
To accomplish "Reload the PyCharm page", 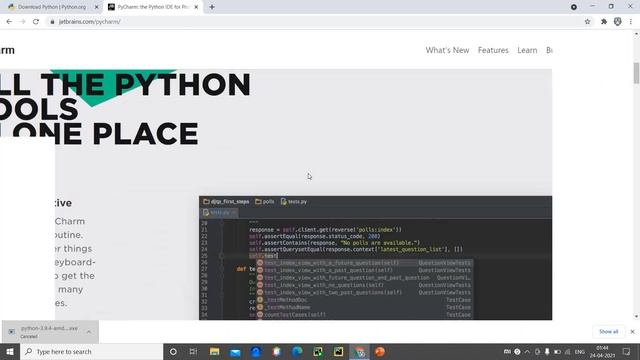I will point(36,22).
